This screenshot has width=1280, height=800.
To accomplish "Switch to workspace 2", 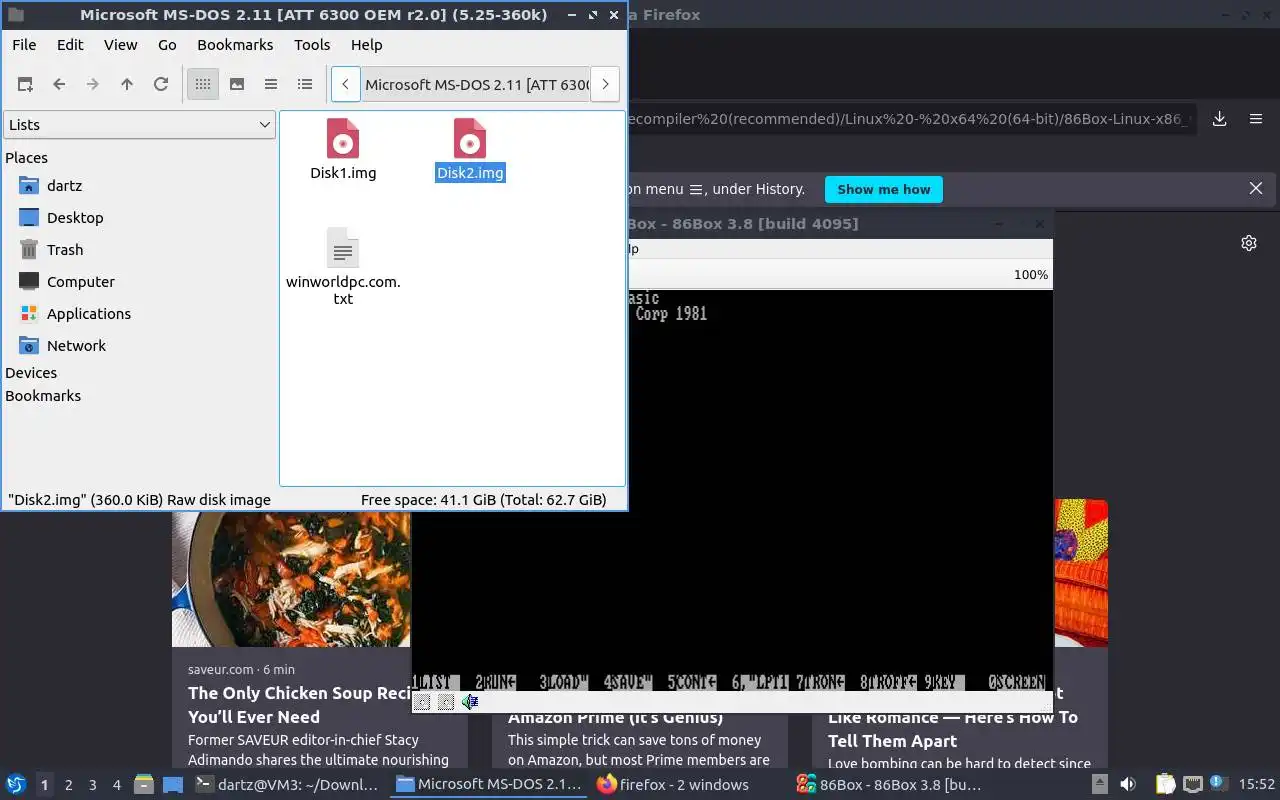I will click(x=68, y=785).
